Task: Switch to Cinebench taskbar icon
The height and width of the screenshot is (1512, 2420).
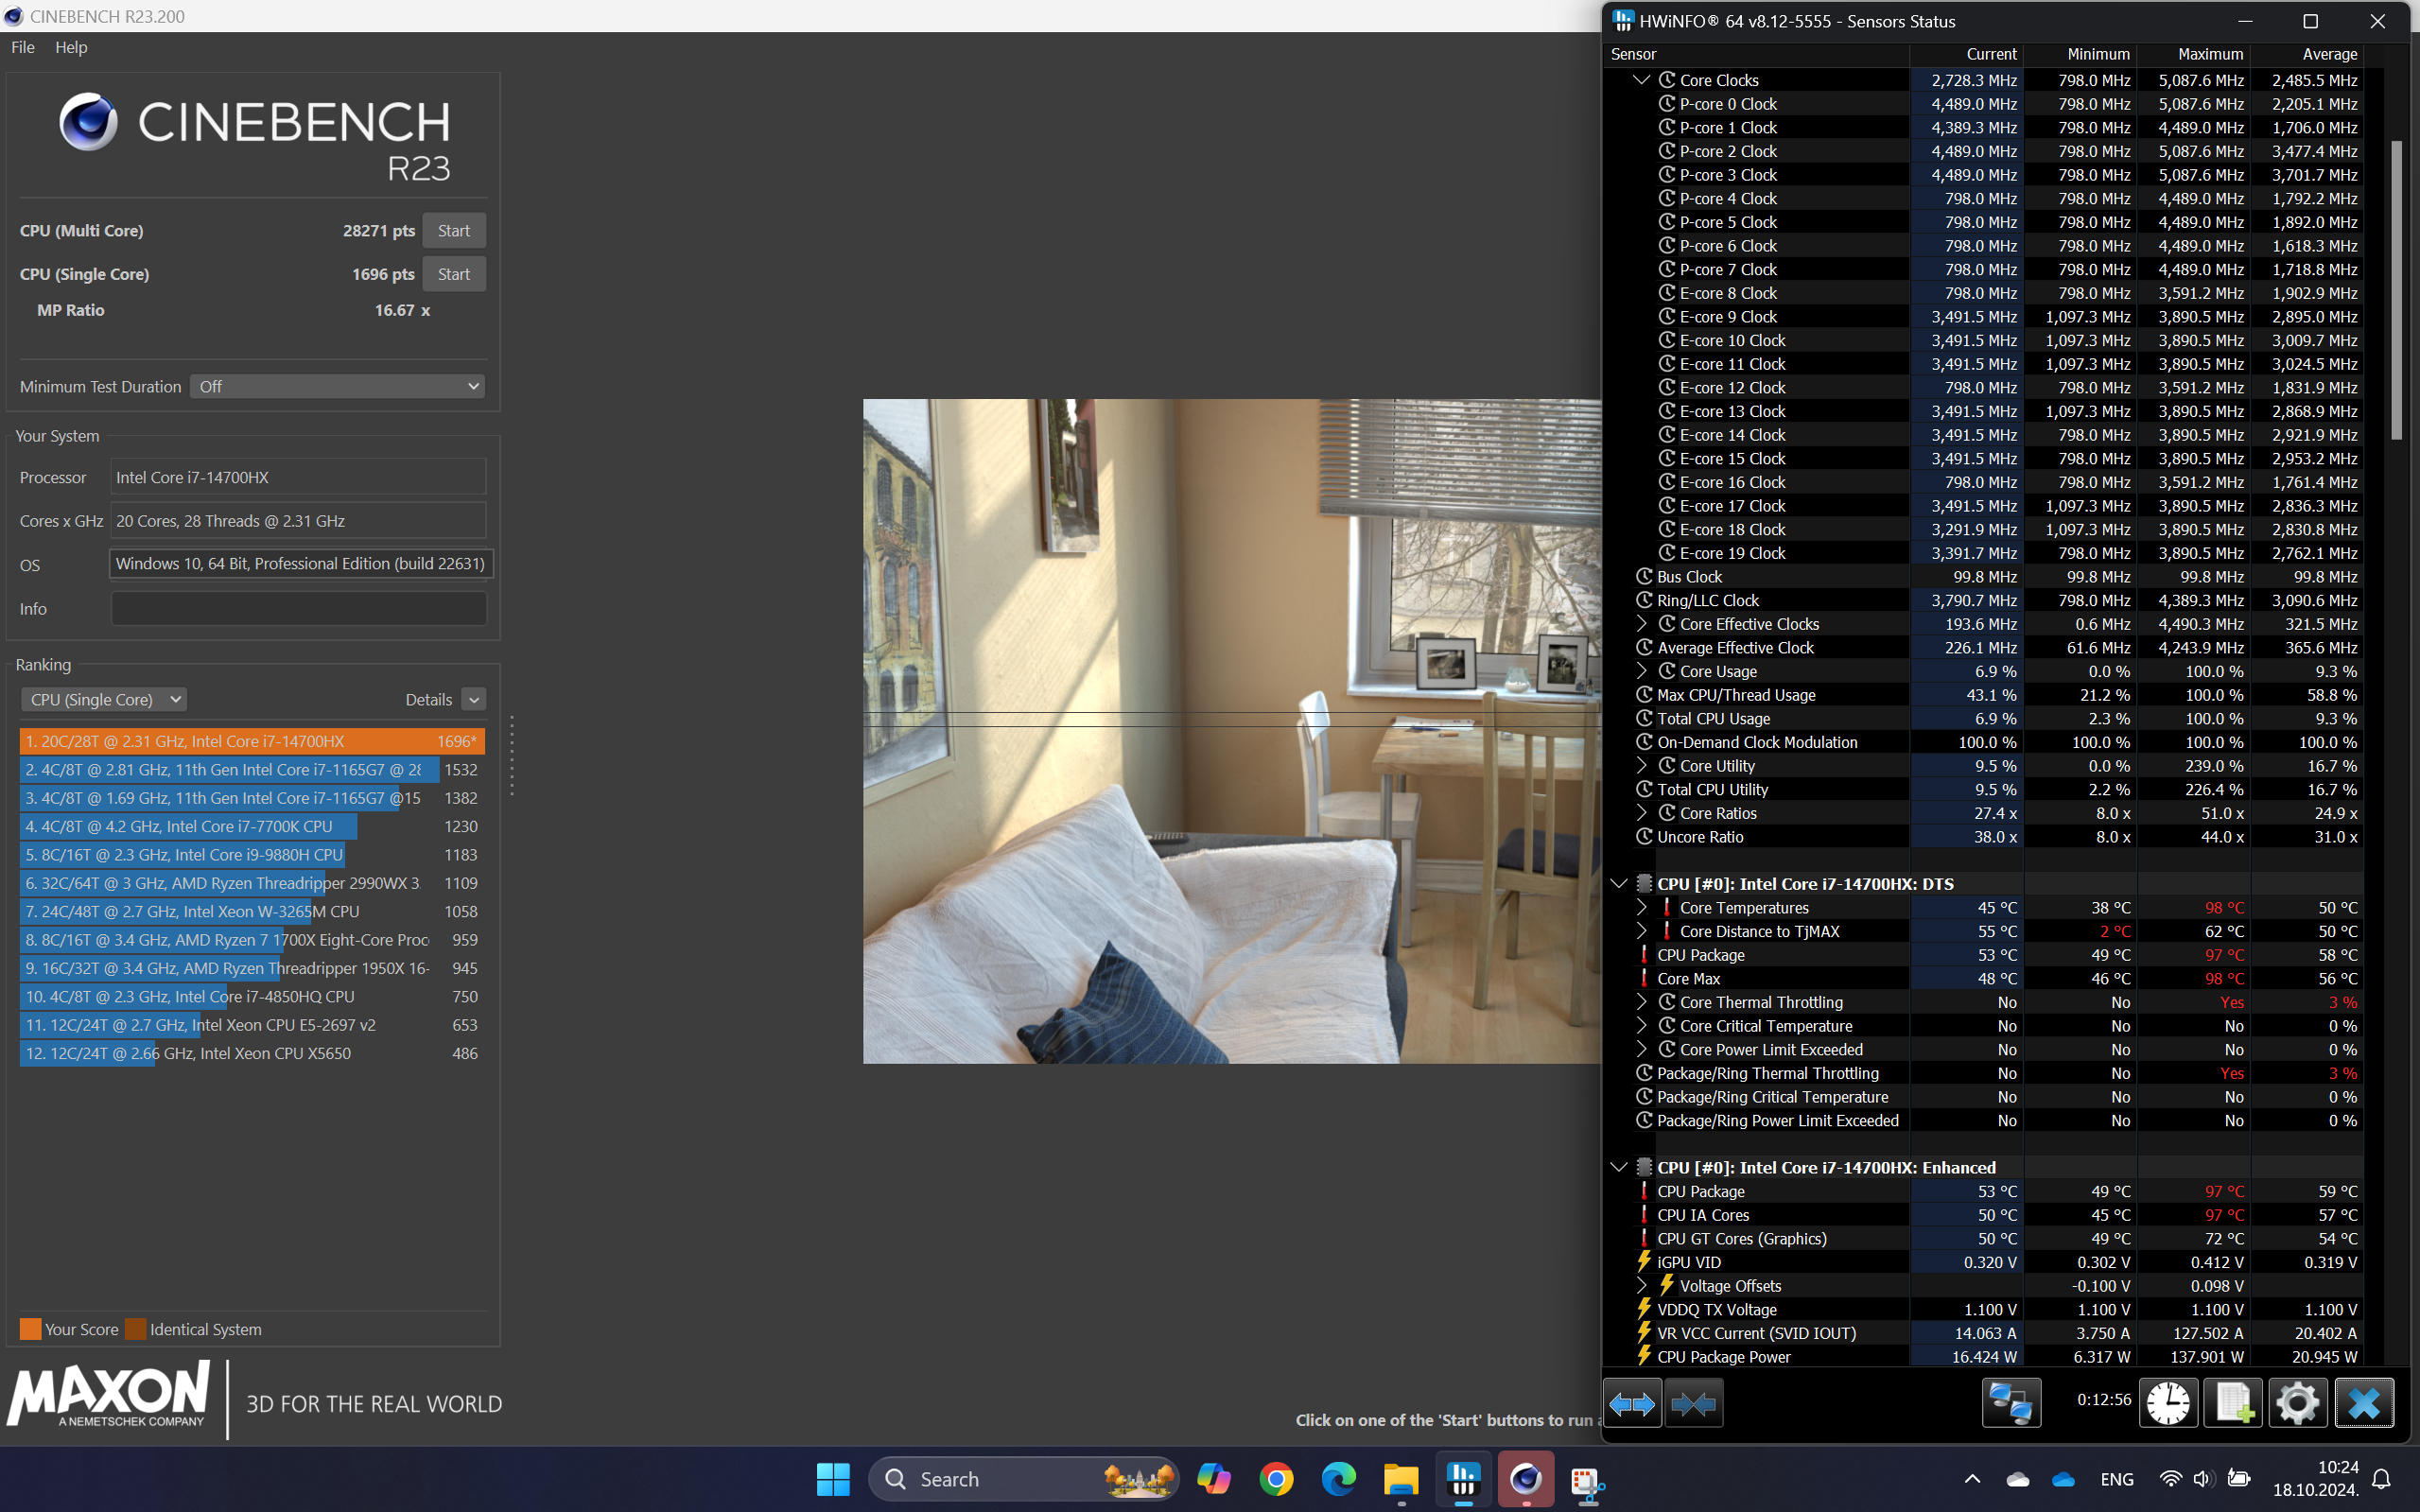Action: 1526,1479
